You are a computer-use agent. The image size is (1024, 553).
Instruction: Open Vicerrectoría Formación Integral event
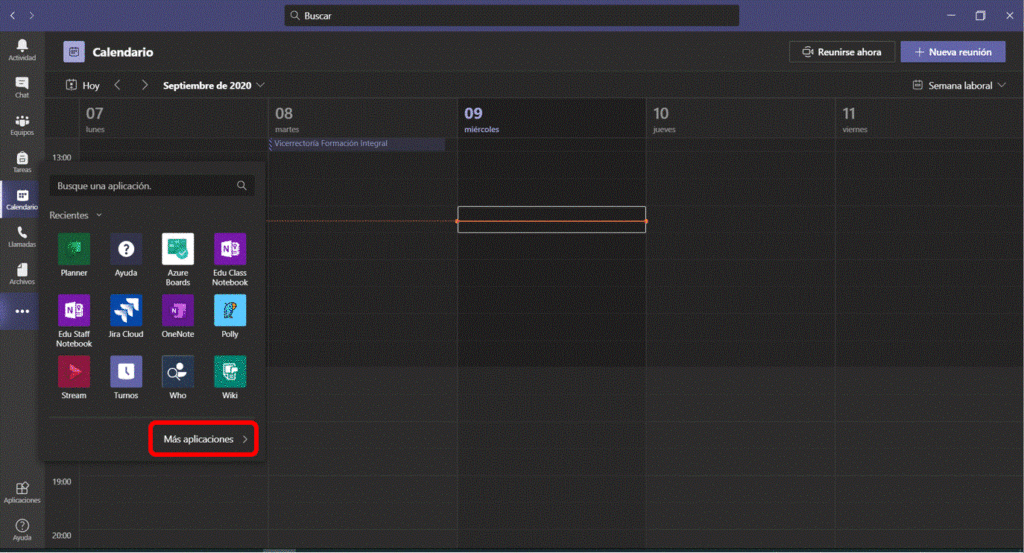pyautogui.click(x=357, y=144)
